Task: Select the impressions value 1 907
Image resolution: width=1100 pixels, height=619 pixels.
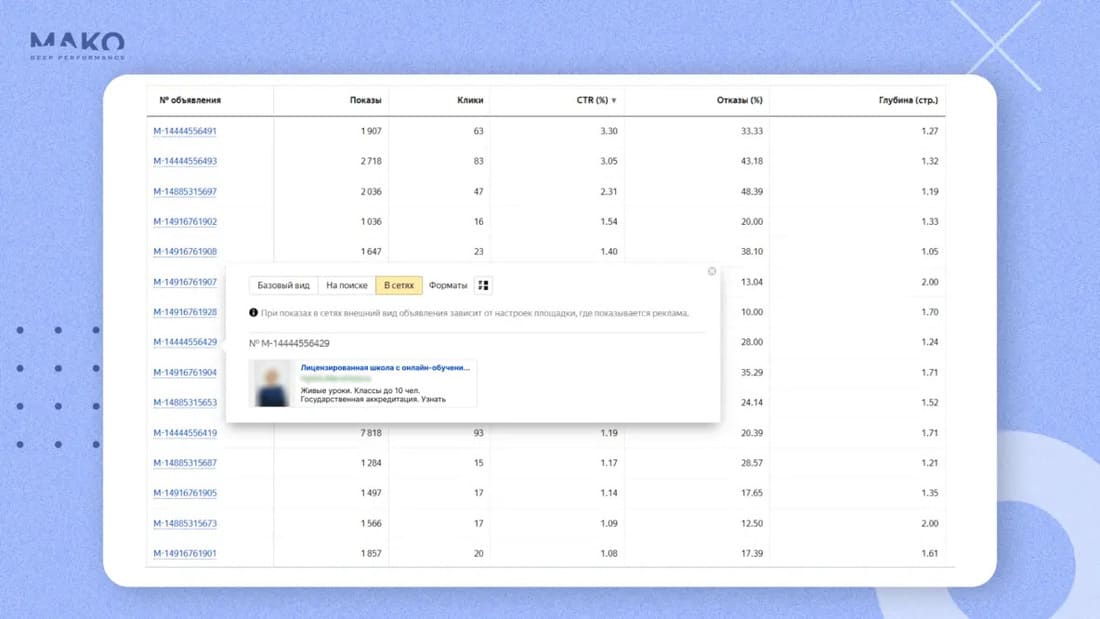Action: pyautogui.click(x=371, y=131)
